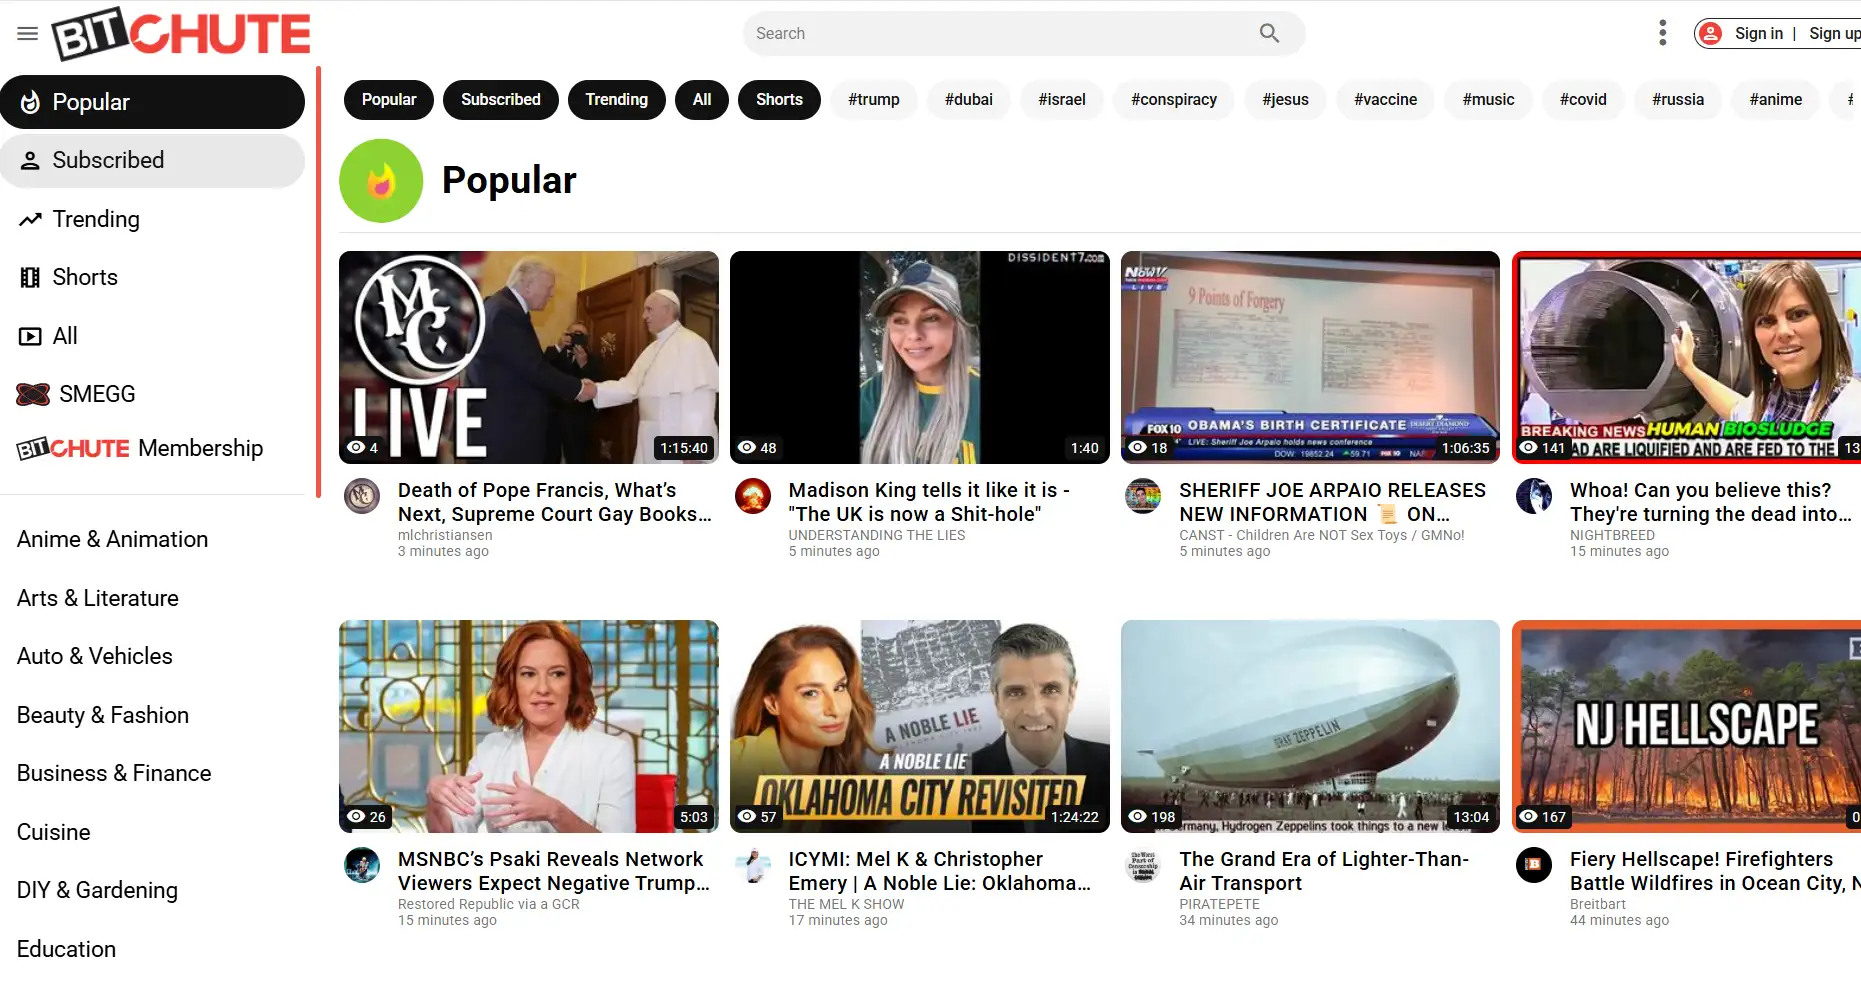Focus the Search input field
Screen dimensions: 1861x985
tap(1000, 33)
